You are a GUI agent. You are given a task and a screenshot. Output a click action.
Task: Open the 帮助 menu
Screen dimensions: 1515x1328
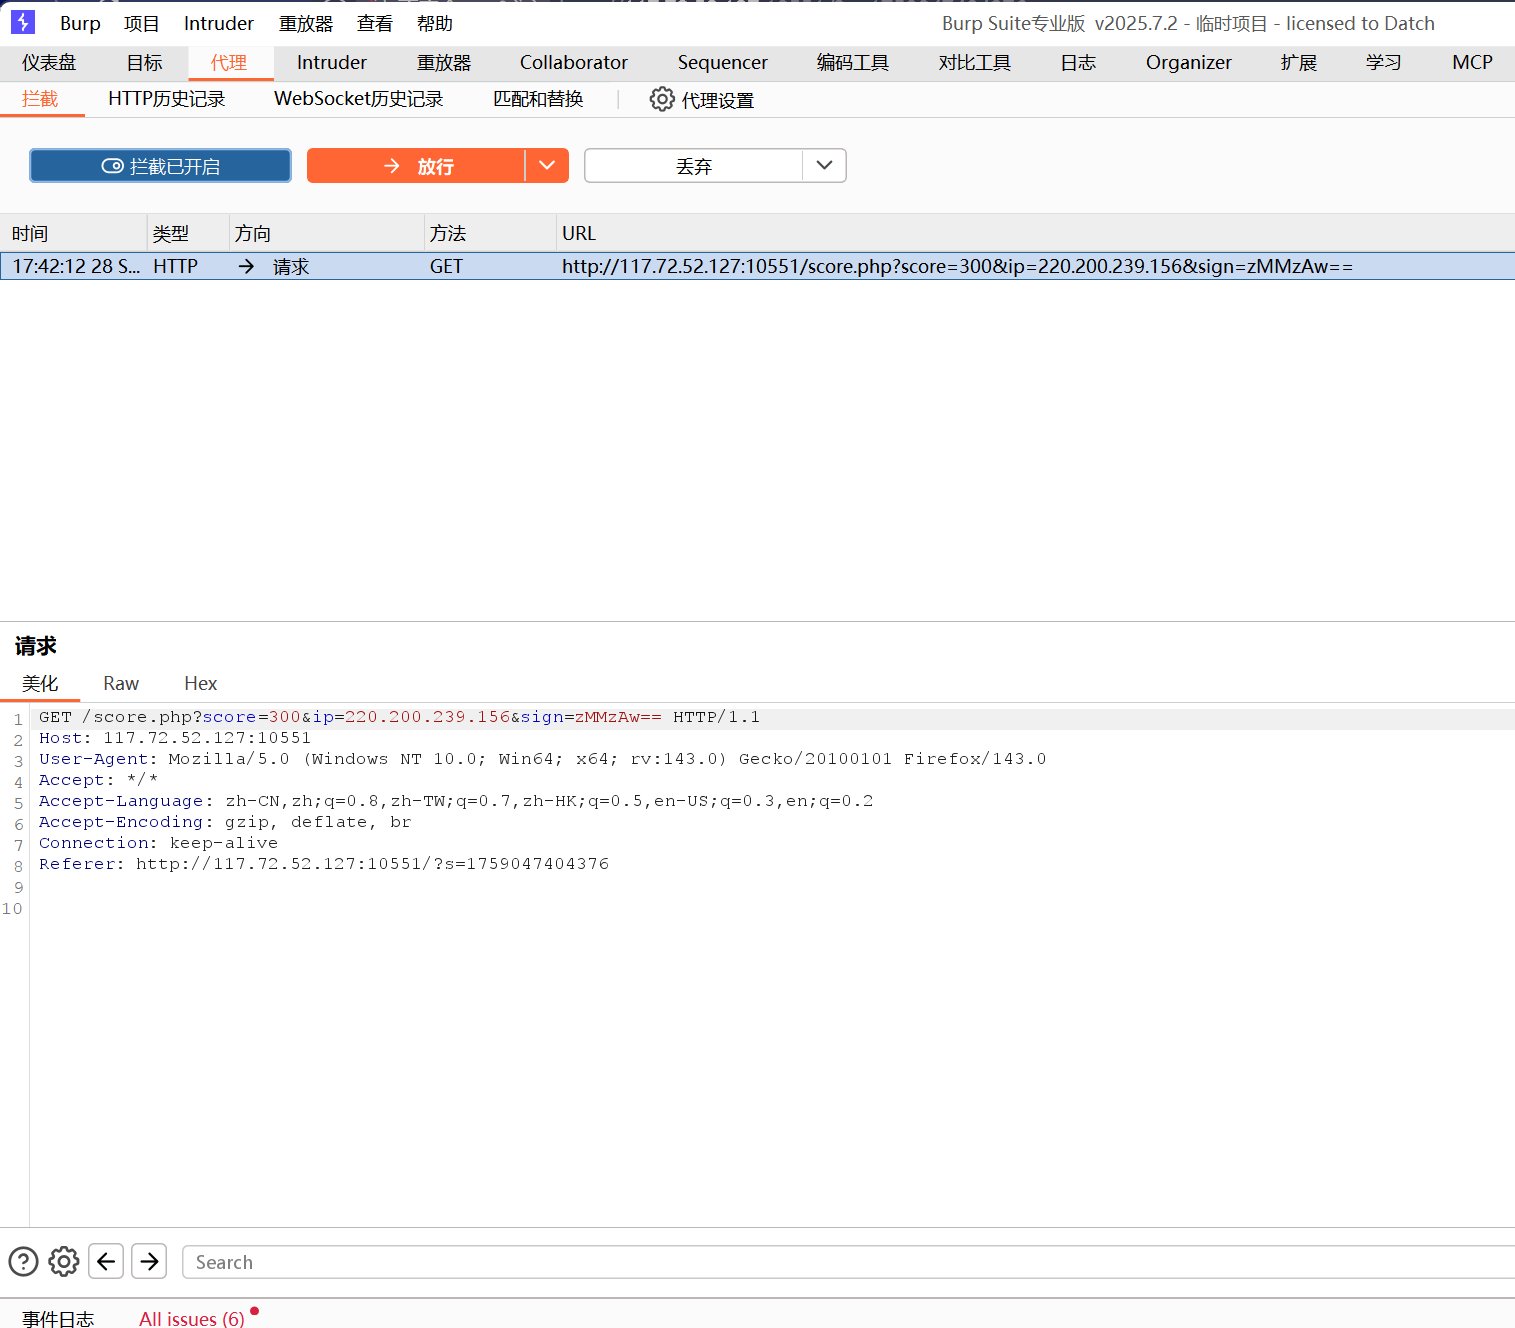point(435,23)
